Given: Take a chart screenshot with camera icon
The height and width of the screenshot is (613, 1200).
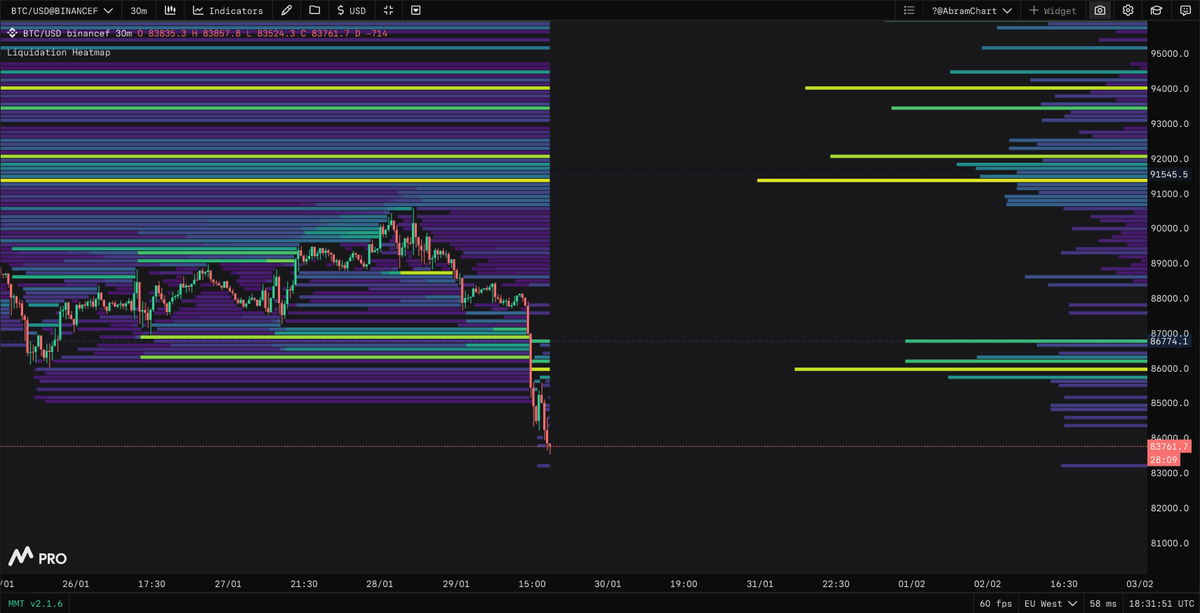Looking at the screenshot, I should pyautogui.click(x=1100, y=10).
